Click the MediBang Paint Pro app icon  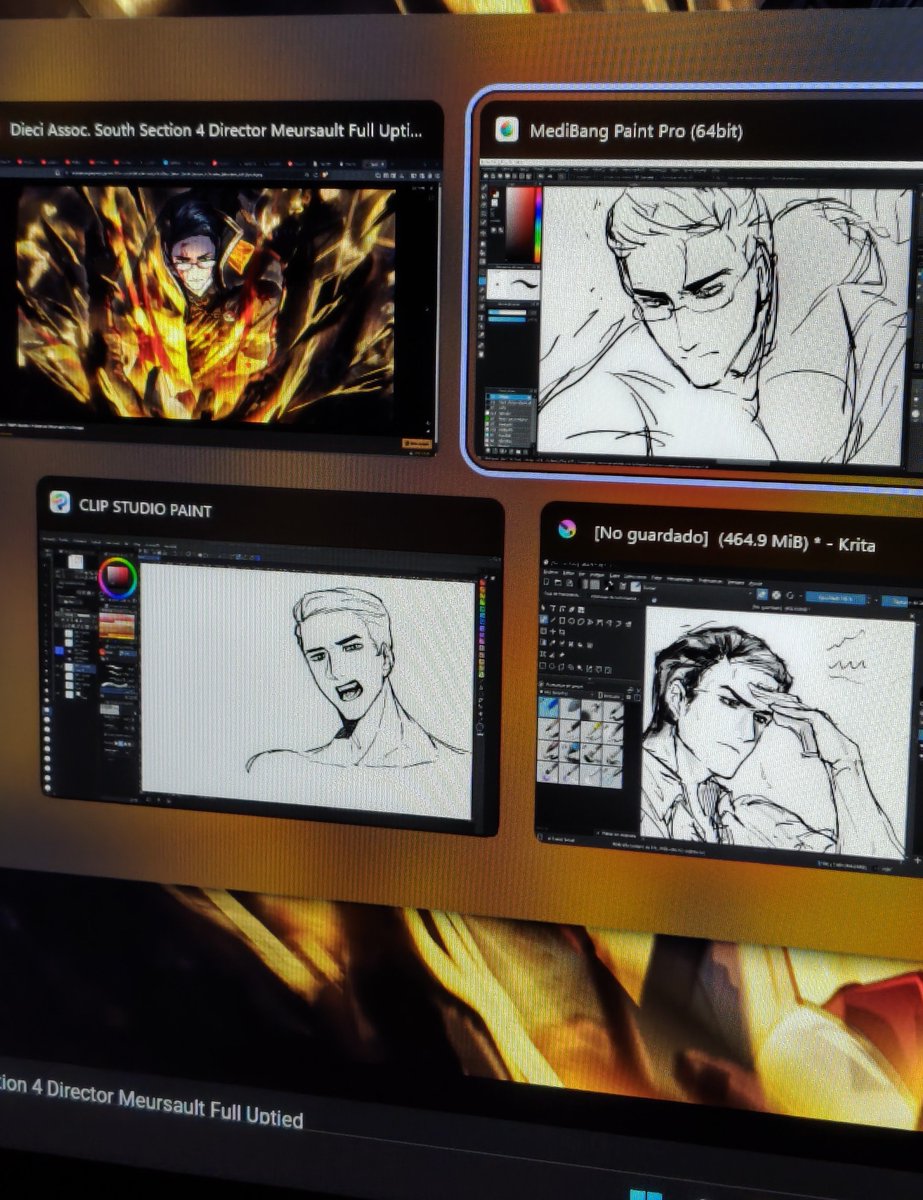[x=507, y=130]
